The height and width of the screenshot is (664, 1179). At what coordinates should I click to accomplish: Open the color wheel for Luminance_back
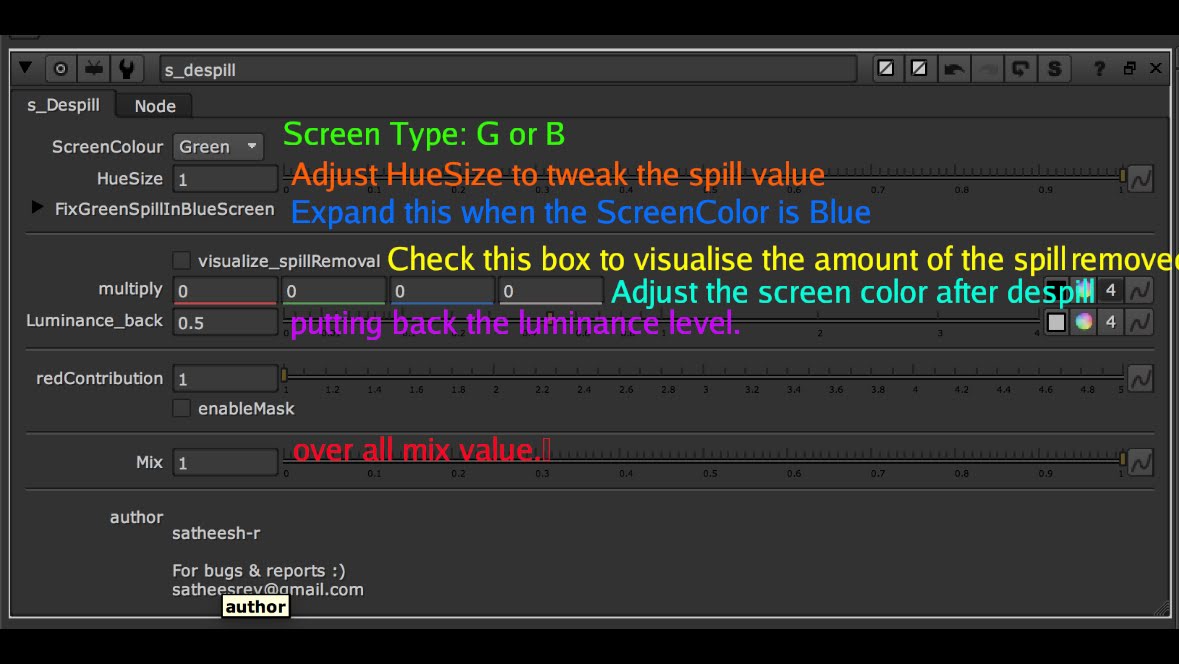pos(1083,322)
